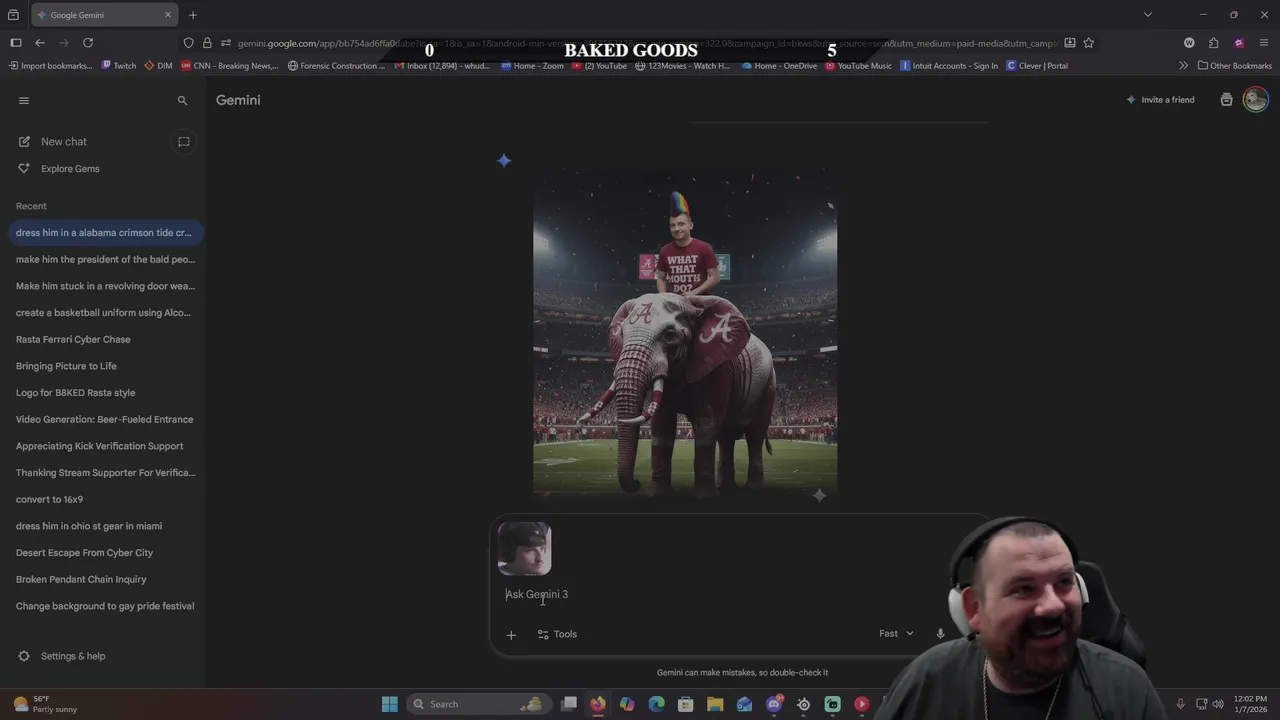Viewport: 1280px width, 720px height.
Task: Open the Clever | Portal bookmark
Action: point(1037,66)
